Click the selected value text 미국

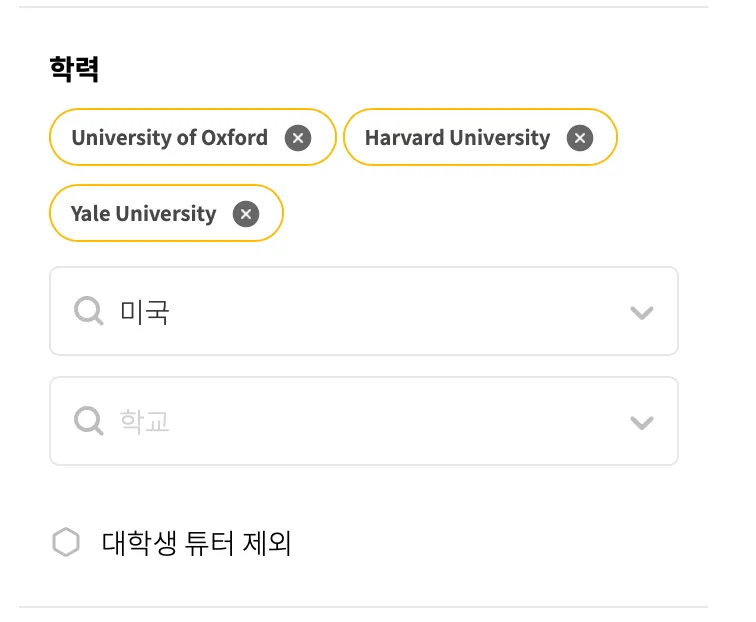coord(144,312)
